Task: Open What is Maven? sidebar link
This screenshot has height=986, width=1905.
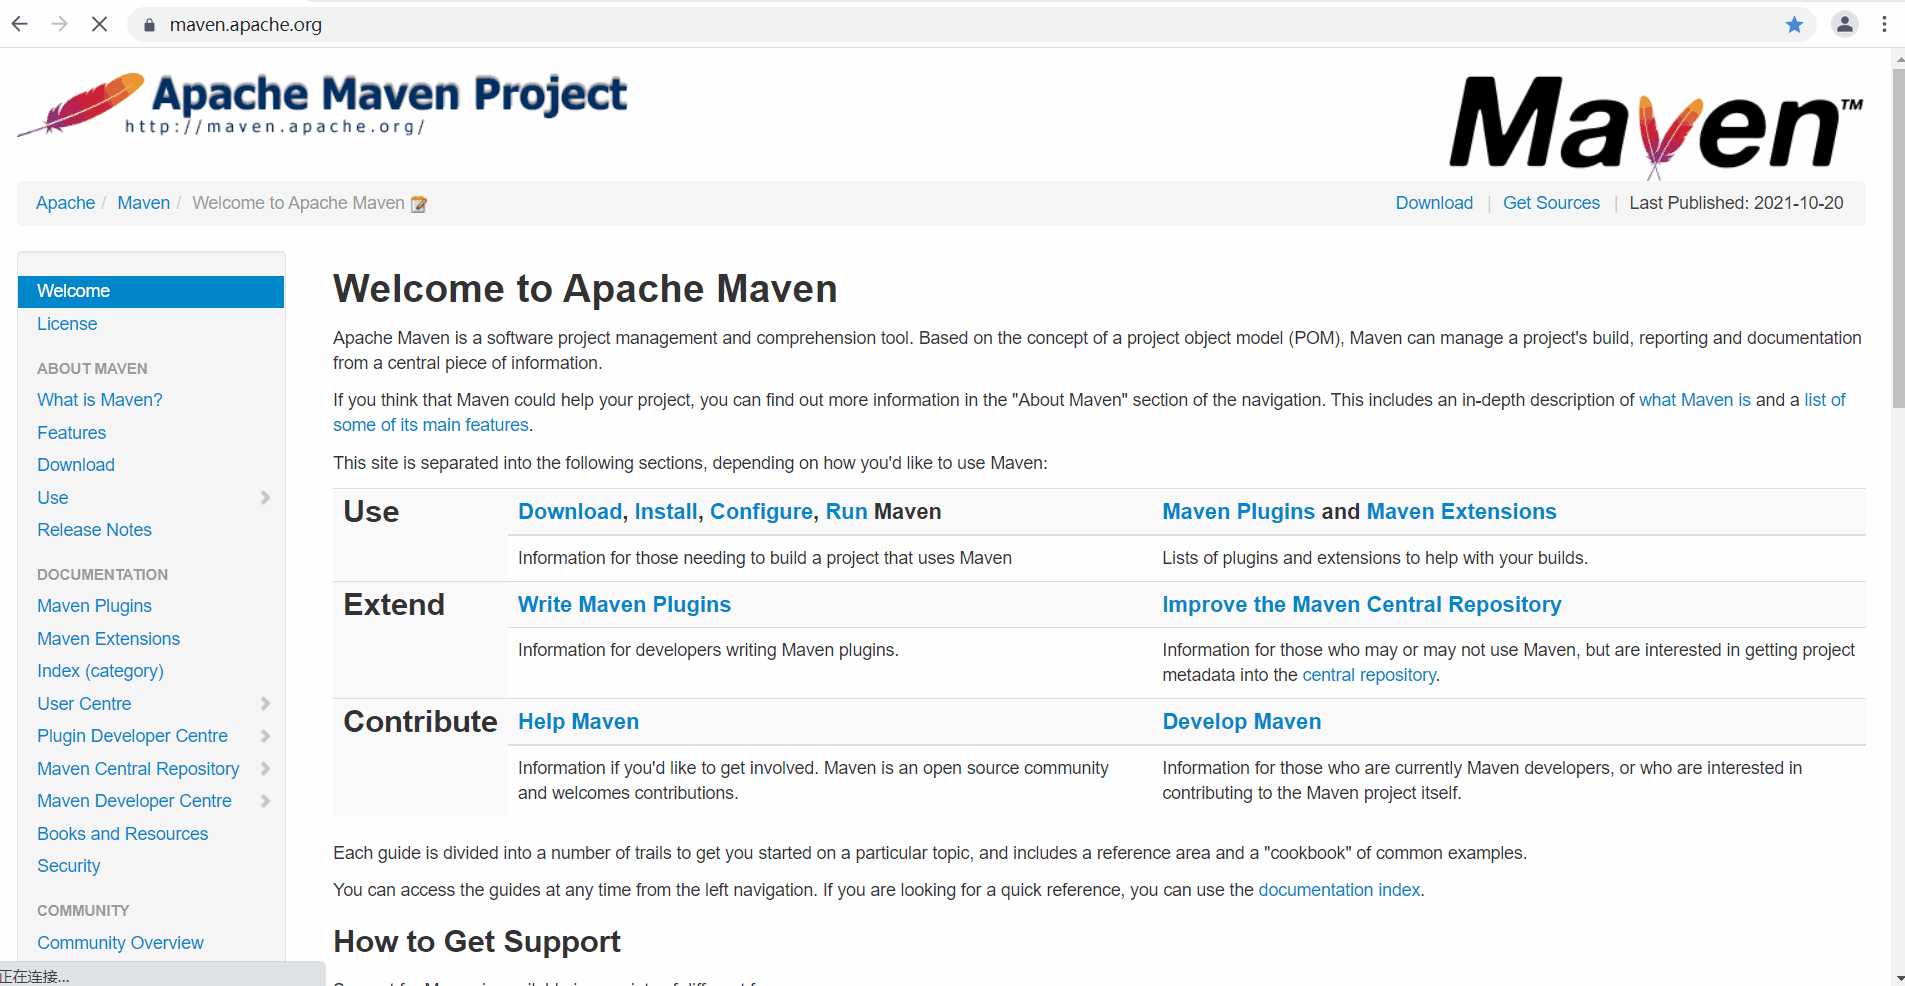Action: click(100, 400)
